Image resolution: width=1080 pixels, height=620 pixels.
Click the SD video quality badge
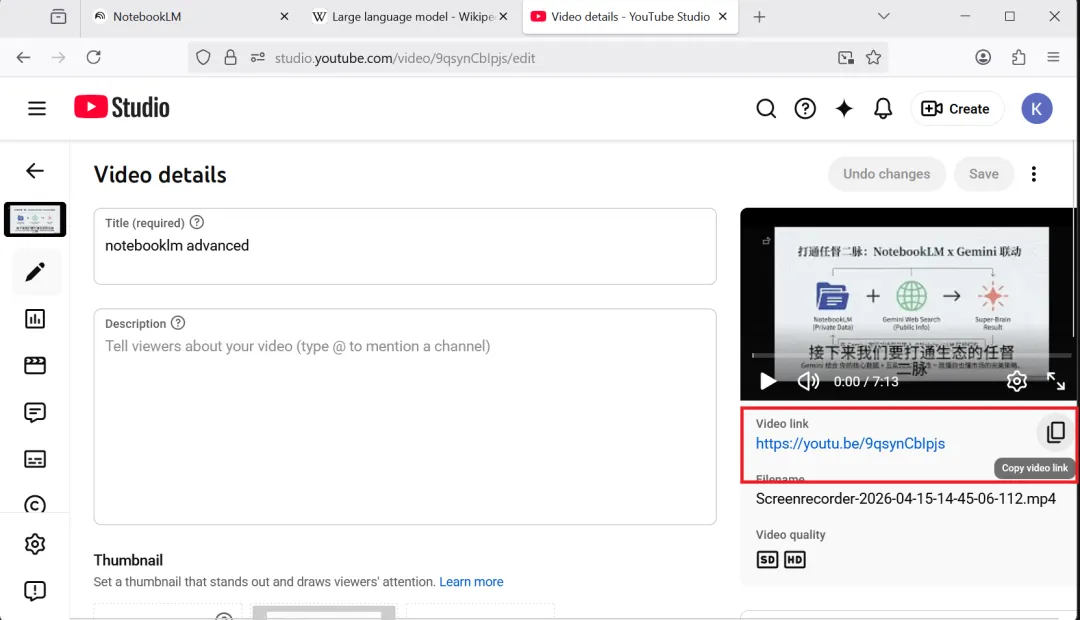767,559
